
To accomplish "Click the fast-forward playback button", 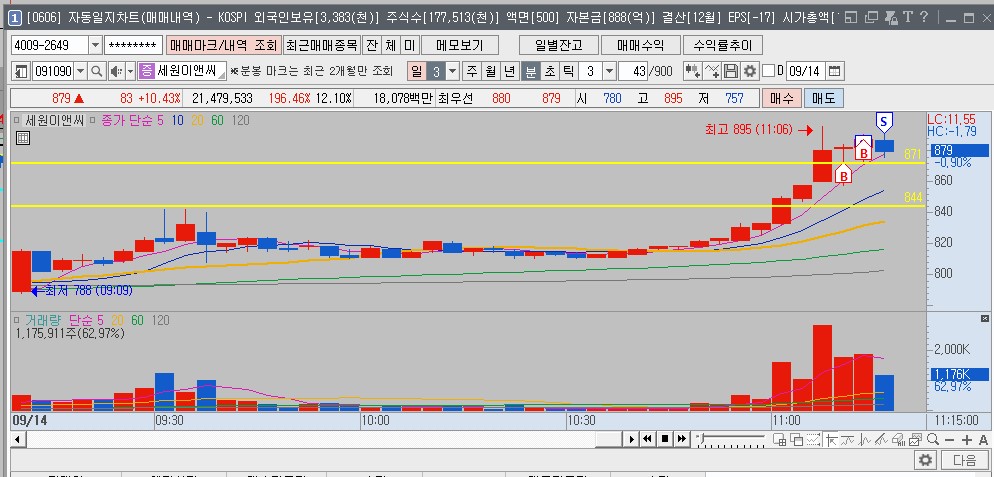I will pyautogui.click(x=681, y=438).
